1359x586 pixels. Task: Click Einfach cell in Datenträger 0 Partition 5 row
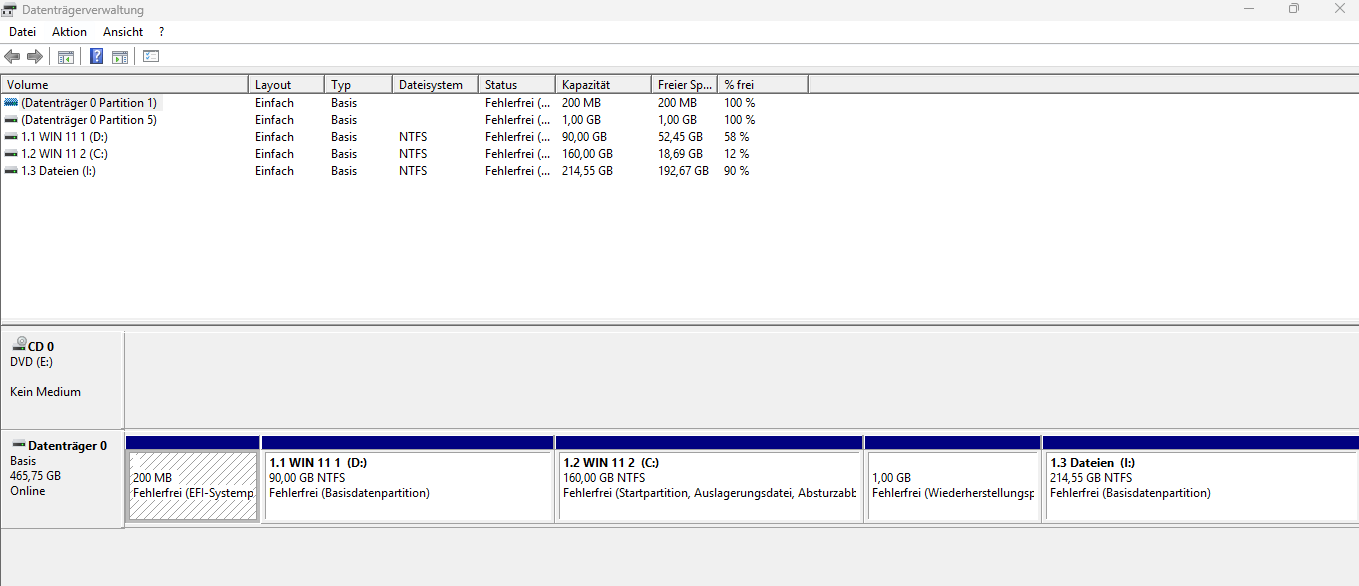(274, 120)
